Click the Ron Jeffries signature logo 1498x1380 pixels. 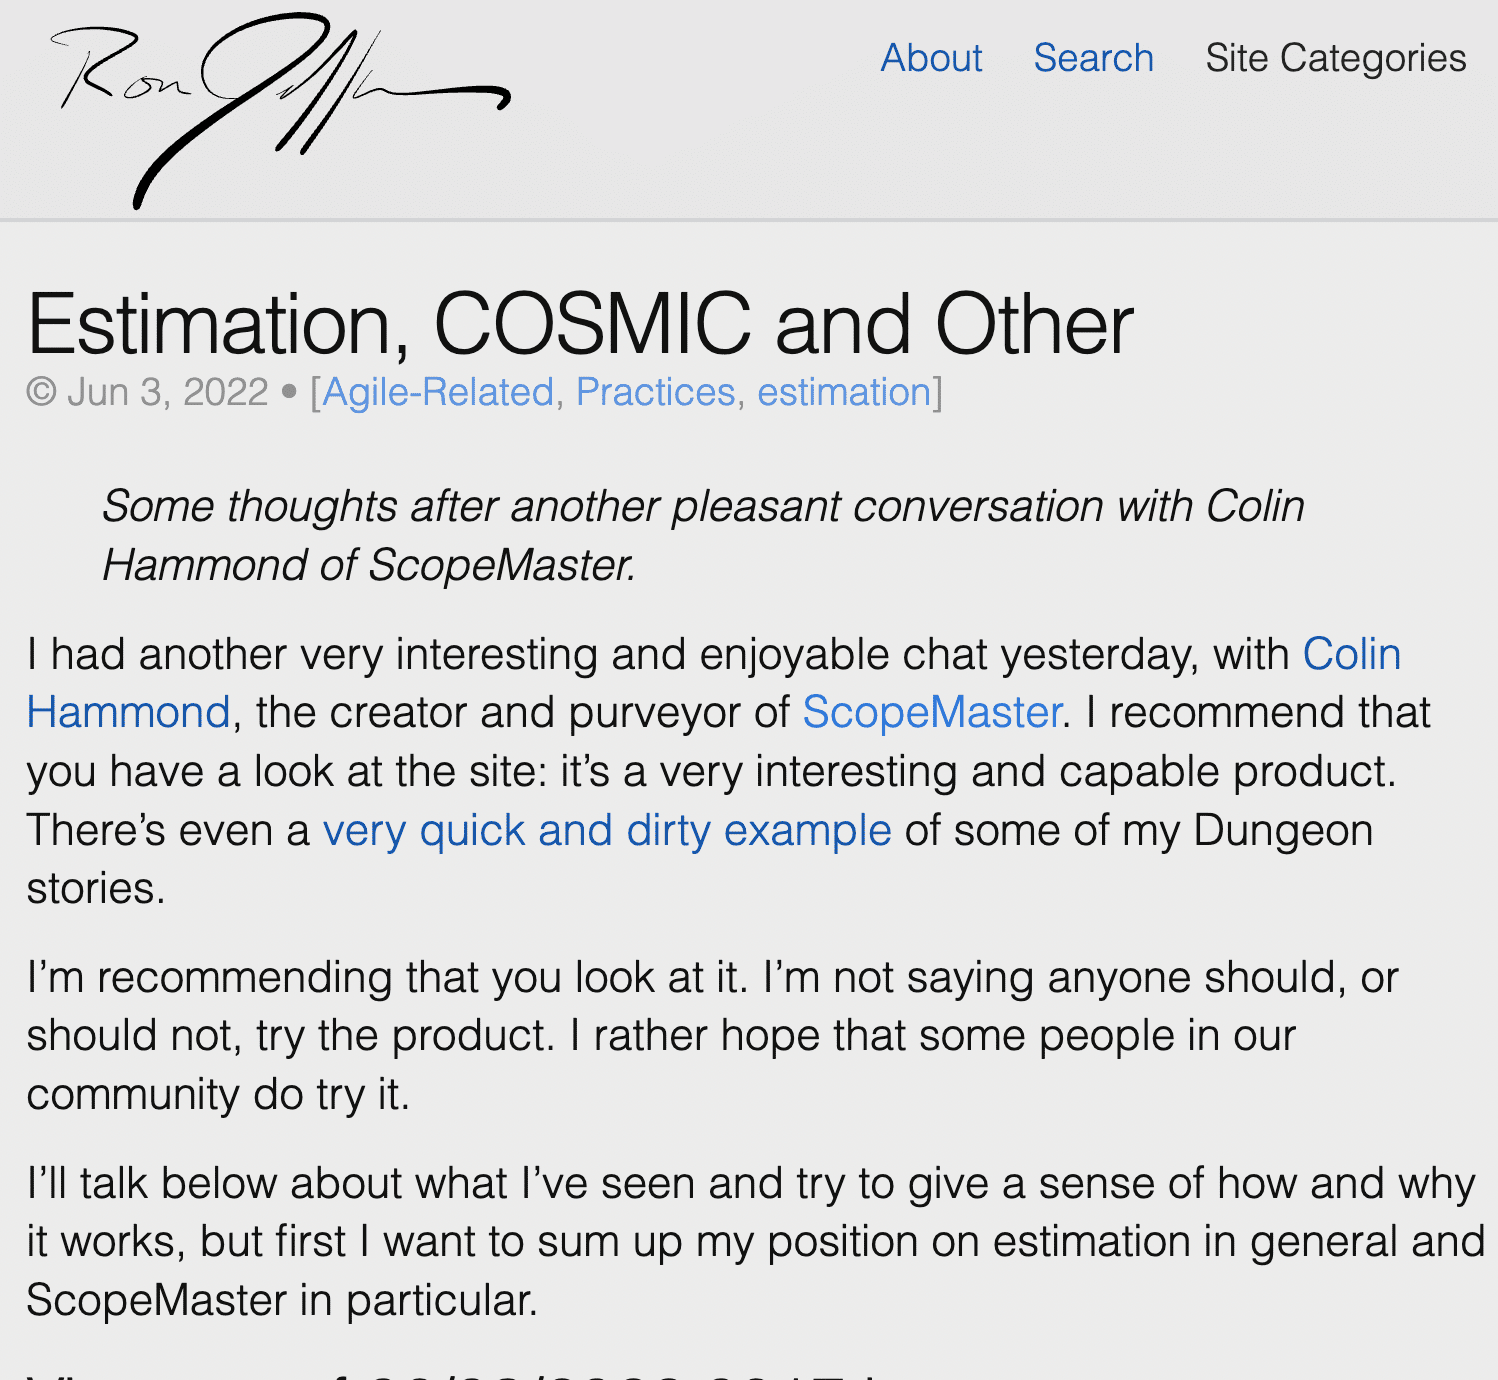(280, 110)
